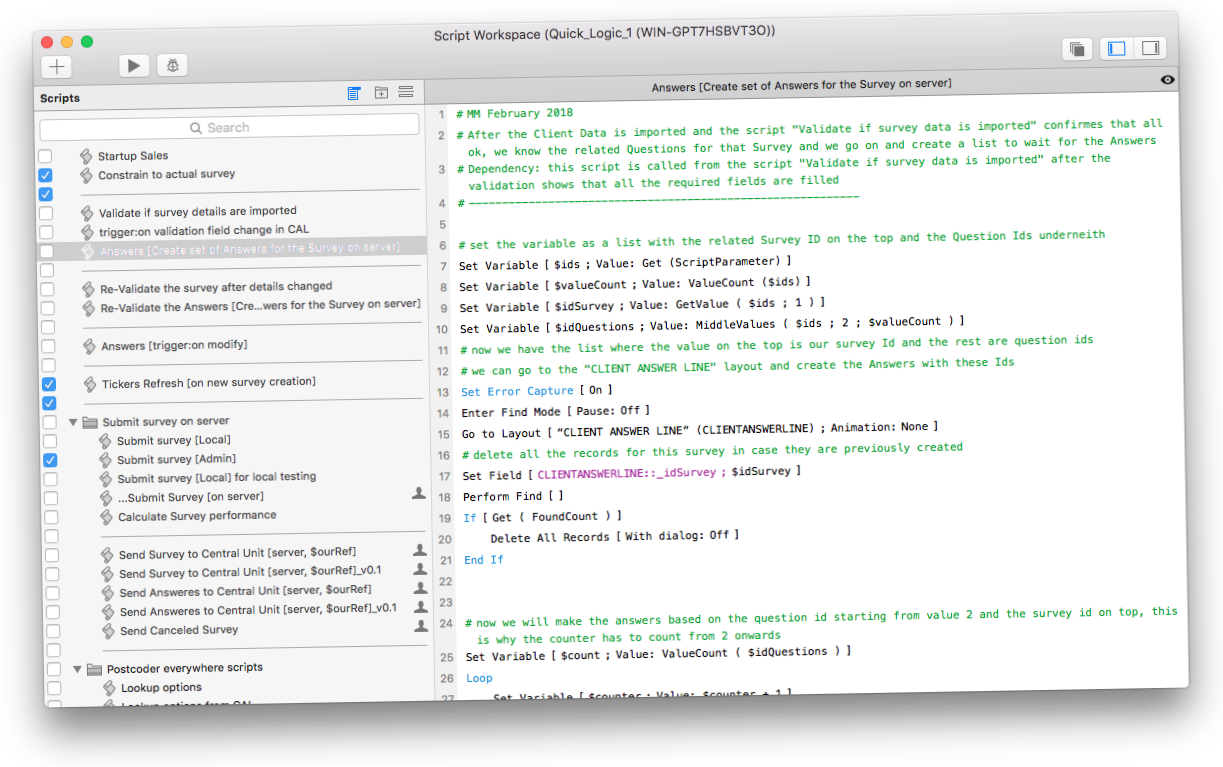Create a new script with the plus button

(57, 67)
